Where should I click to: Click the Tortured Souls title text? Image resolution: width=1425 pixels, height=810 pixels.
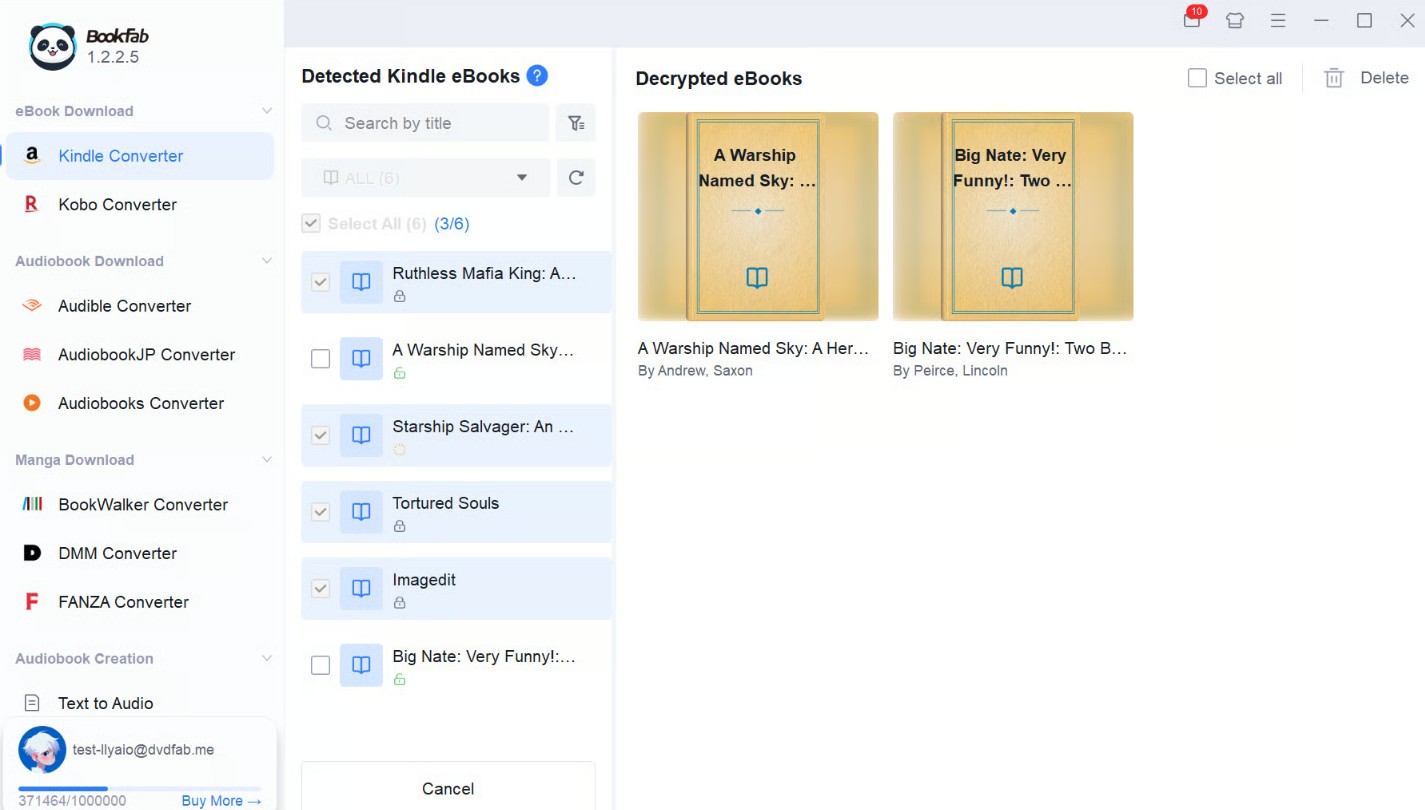pyautogui.click(x=445, y=503)
